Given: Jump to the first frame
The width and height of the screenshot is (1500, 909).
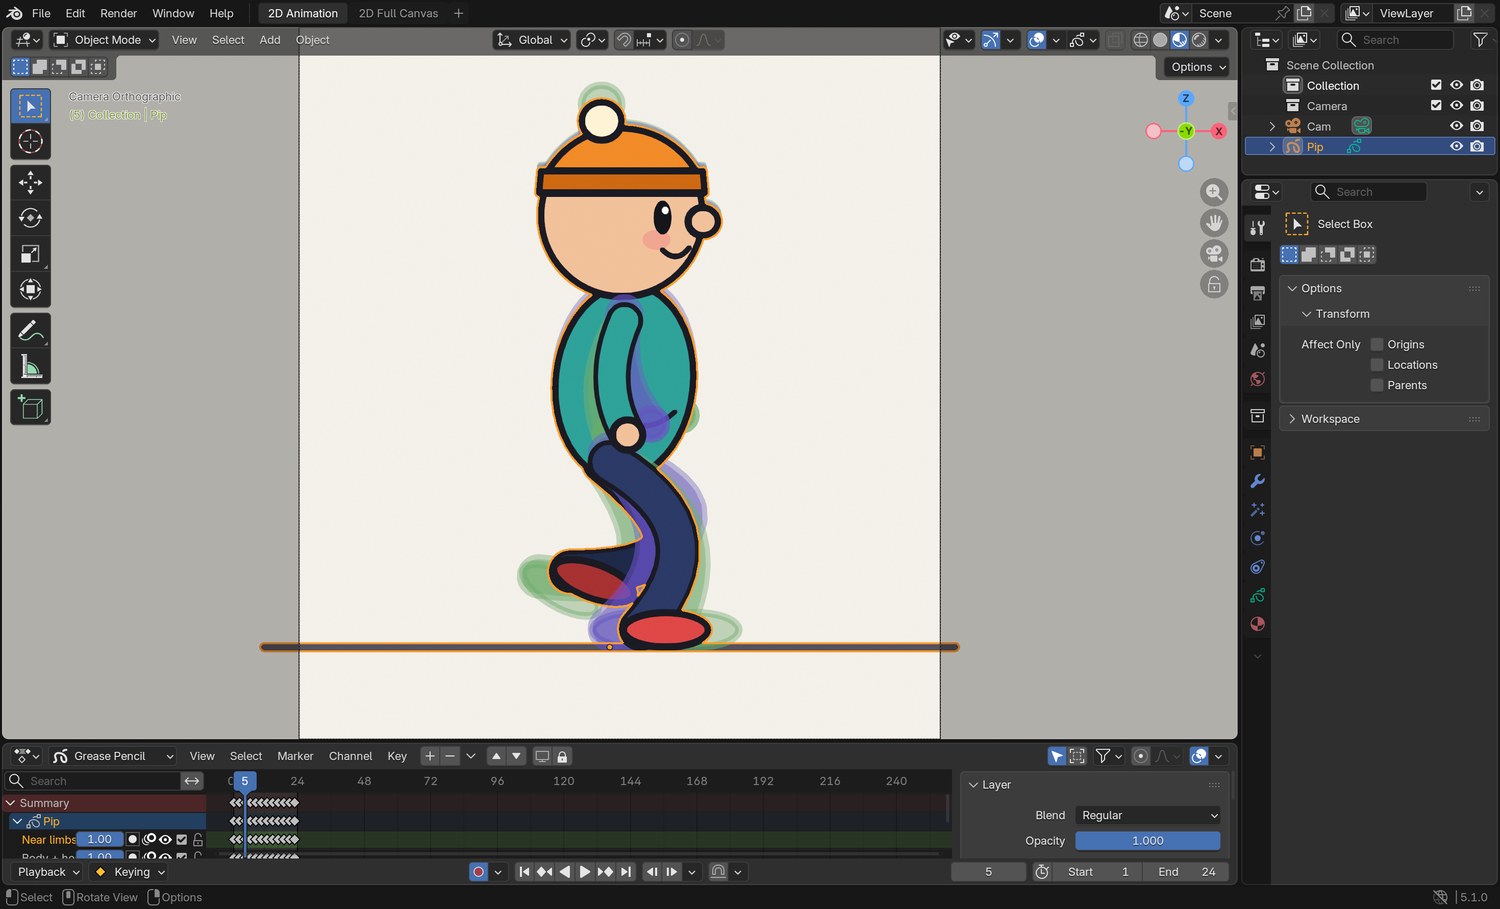Looking at the screenshot, I should pyautogui.click(x=524, y=872).
